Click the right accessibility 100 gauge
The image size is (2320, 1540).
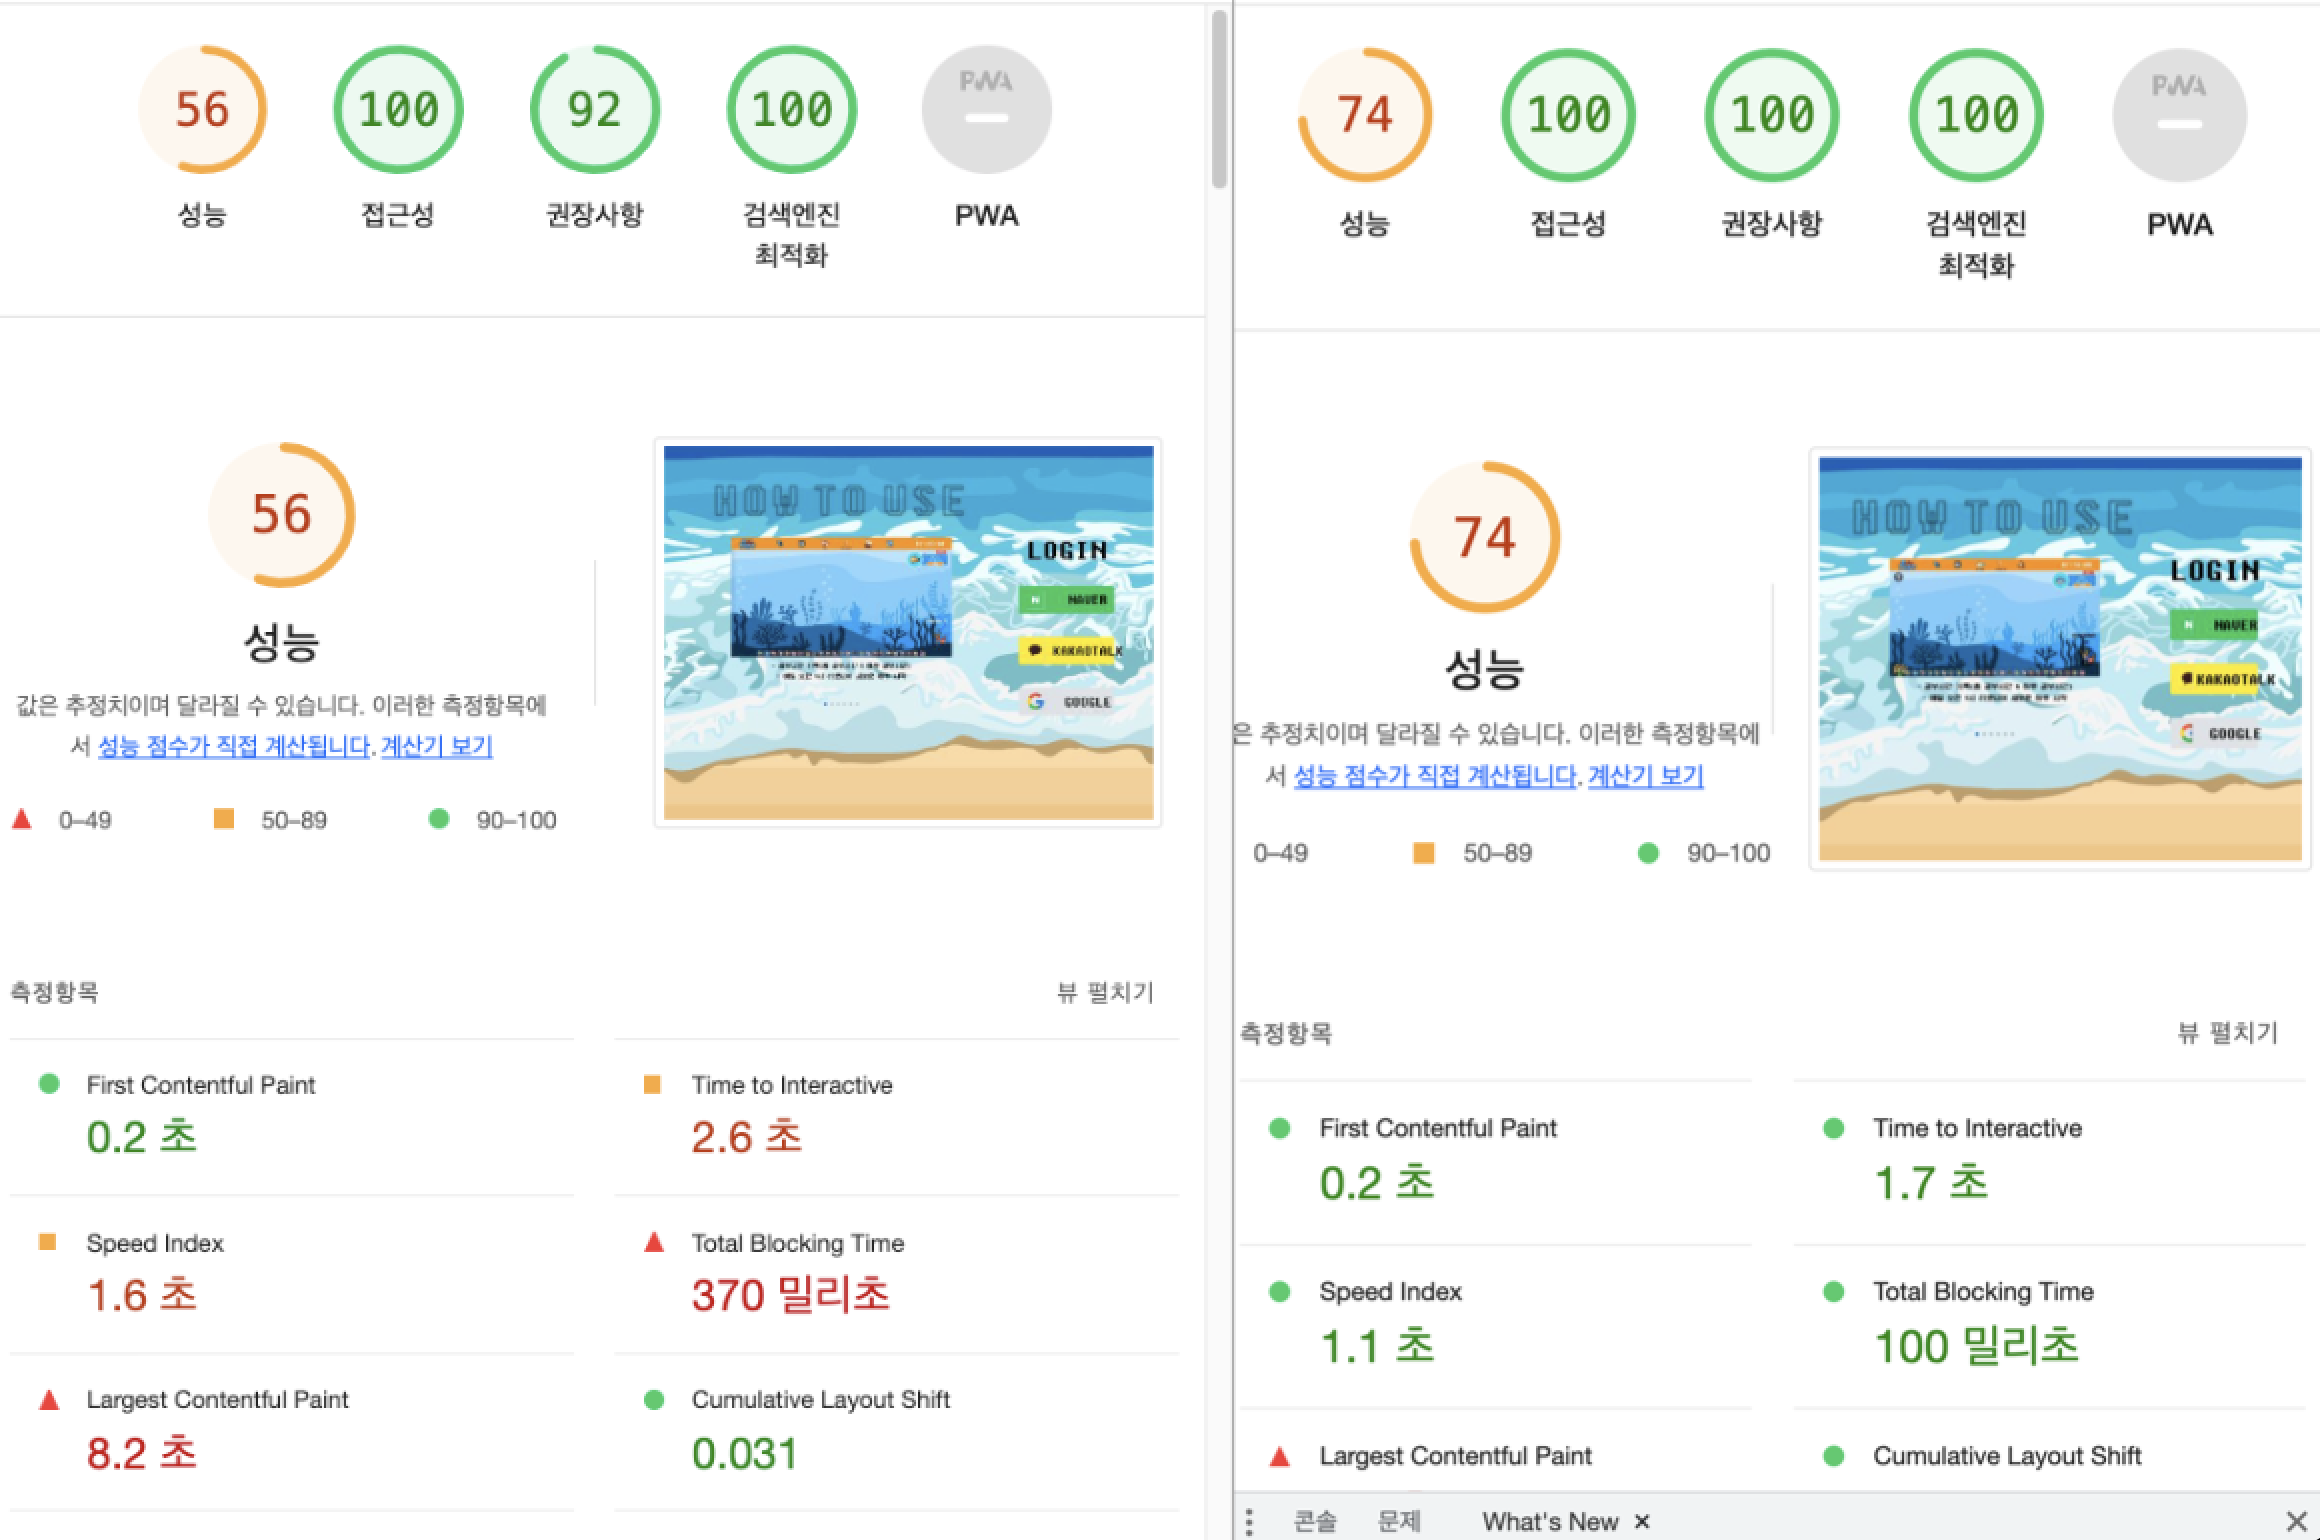(1568, 115)
